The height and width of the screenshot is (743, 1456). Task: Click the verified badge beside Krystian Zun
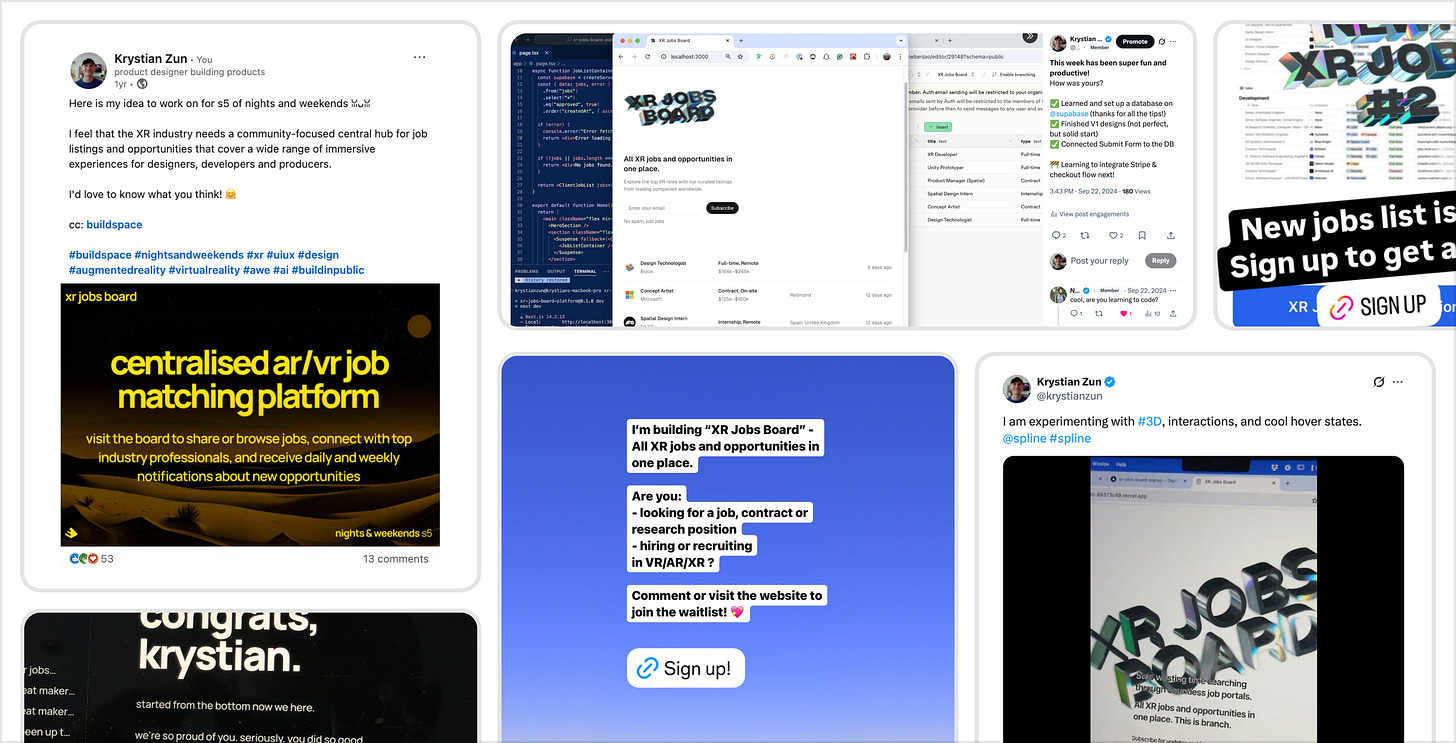click(x=1111, y=382)
